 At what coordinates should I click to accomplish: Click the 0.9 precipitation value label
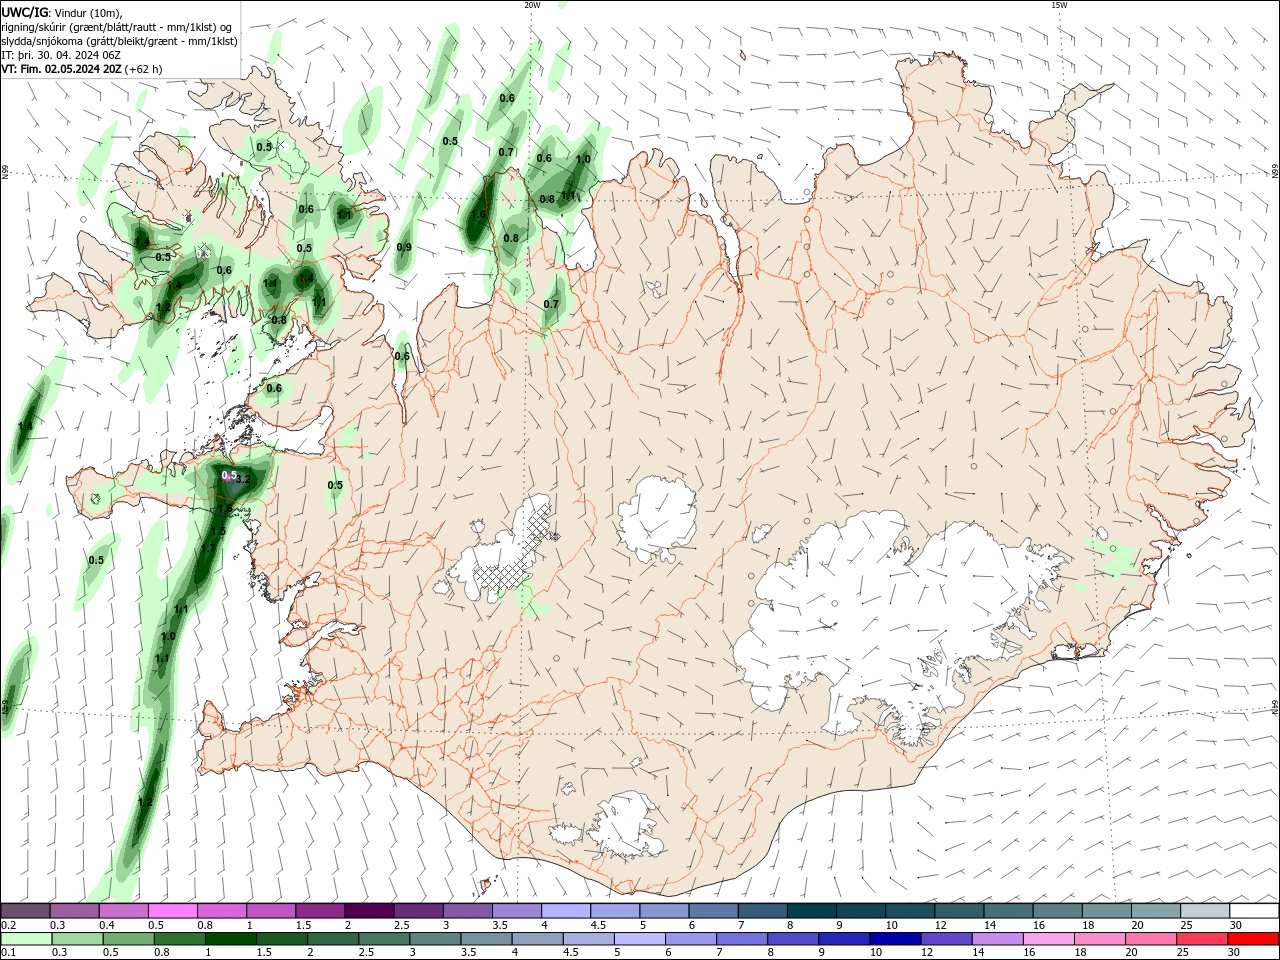click(x=404, y=247)
